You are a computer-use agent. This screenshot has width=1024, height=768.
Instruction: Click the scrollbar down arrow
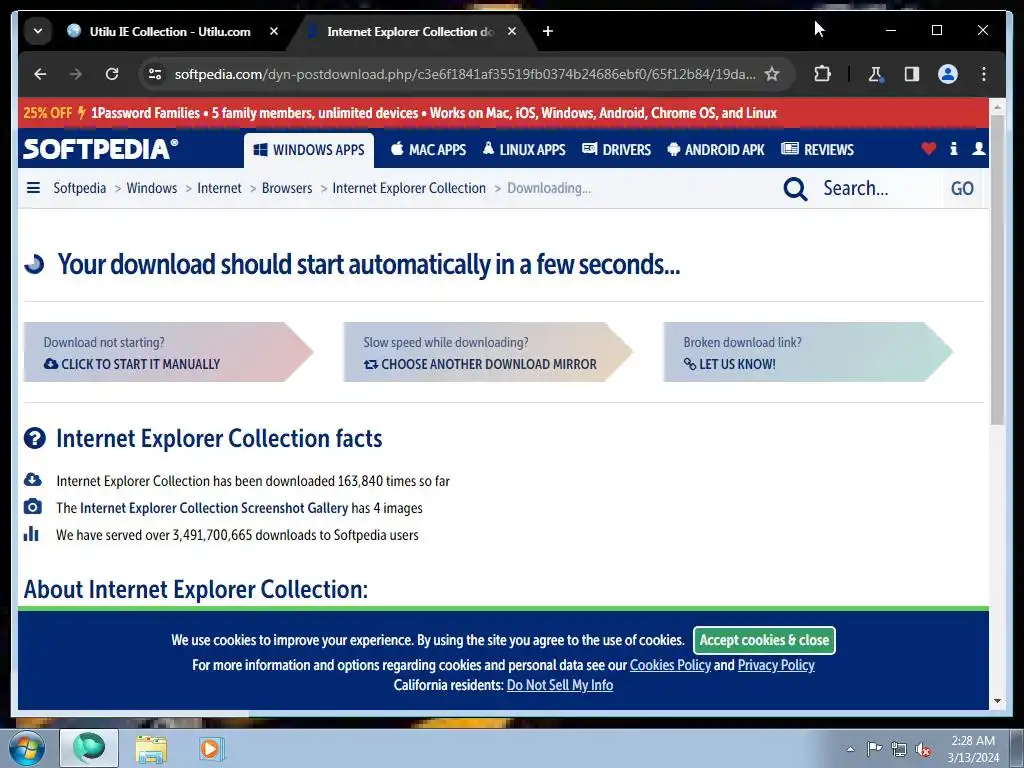click(997, 701)
